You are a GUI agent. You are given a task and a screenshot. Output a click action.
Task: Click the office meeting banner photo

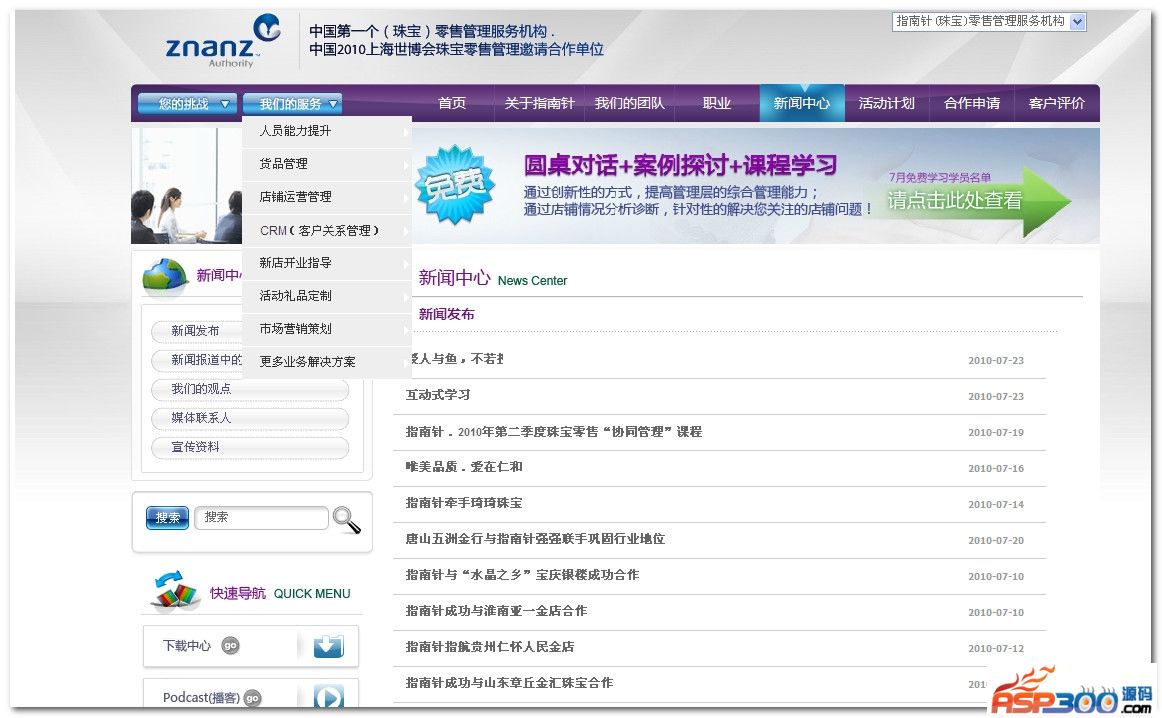click(187, 186)
